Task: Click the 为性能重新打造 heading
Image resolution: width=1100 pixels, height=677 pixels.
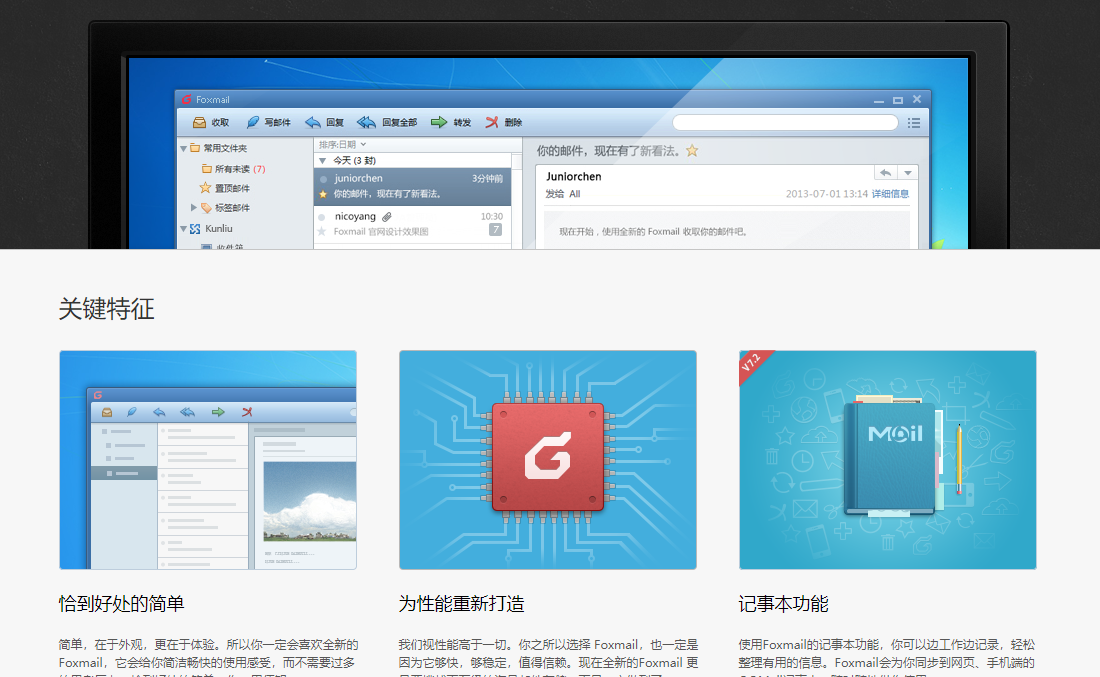Action: 462,603
